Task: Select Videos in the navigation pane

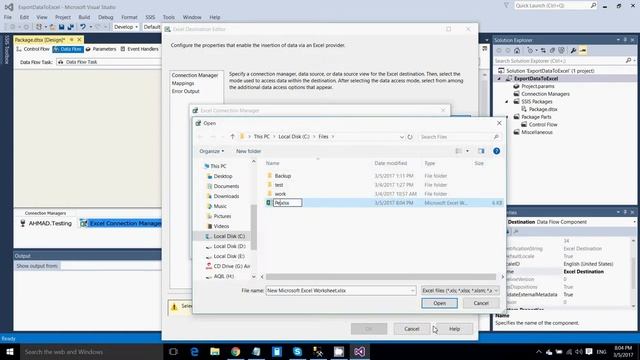Action: pos(221,226)
